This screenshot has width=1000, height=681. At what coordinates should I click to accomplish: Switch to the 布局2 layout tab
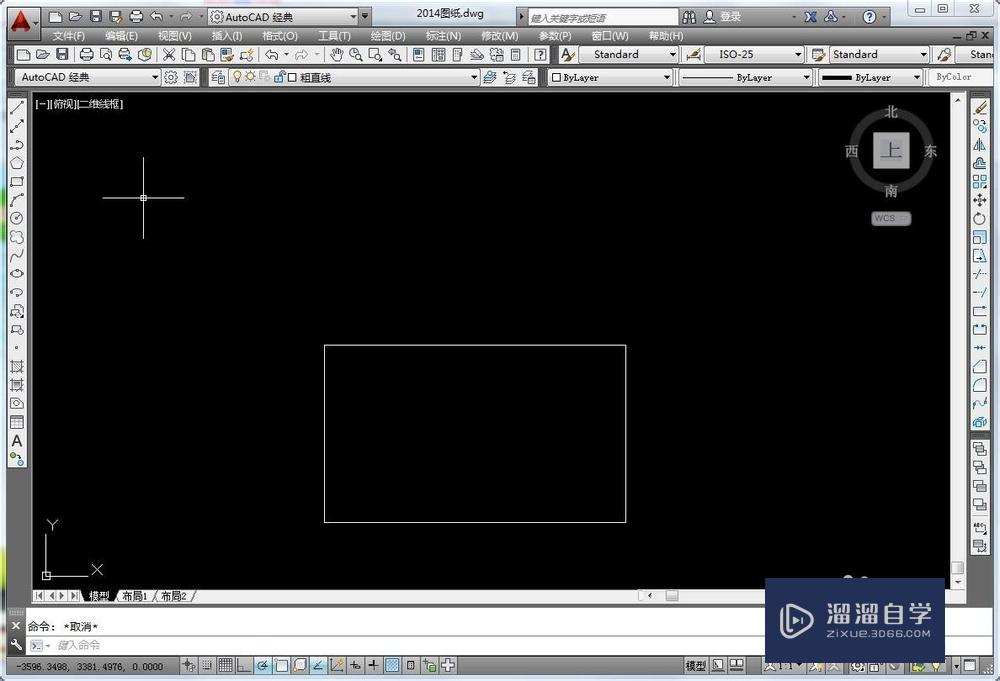click(x=173, y=596)
